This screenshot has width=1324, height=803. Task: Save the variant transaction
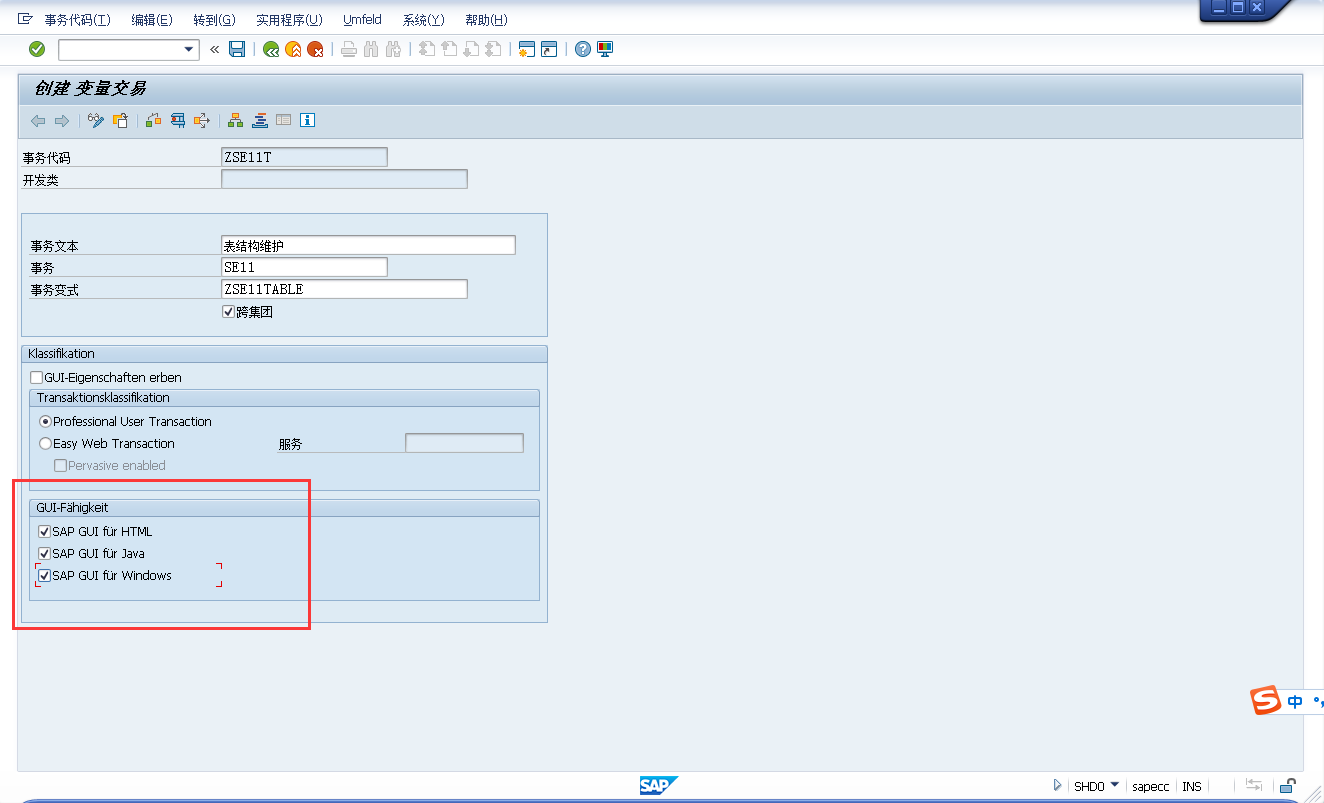(237, 48)
